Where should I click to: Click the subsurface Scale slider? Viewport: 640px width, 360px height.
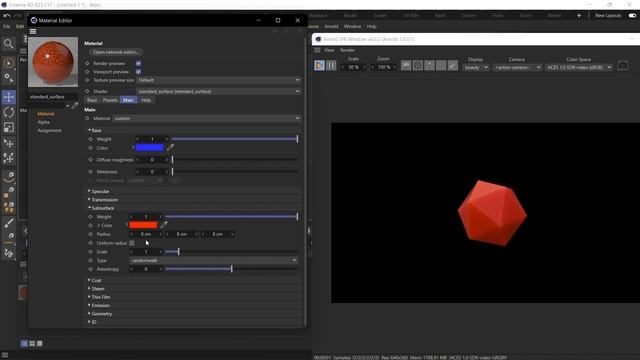tap(231, 252)
